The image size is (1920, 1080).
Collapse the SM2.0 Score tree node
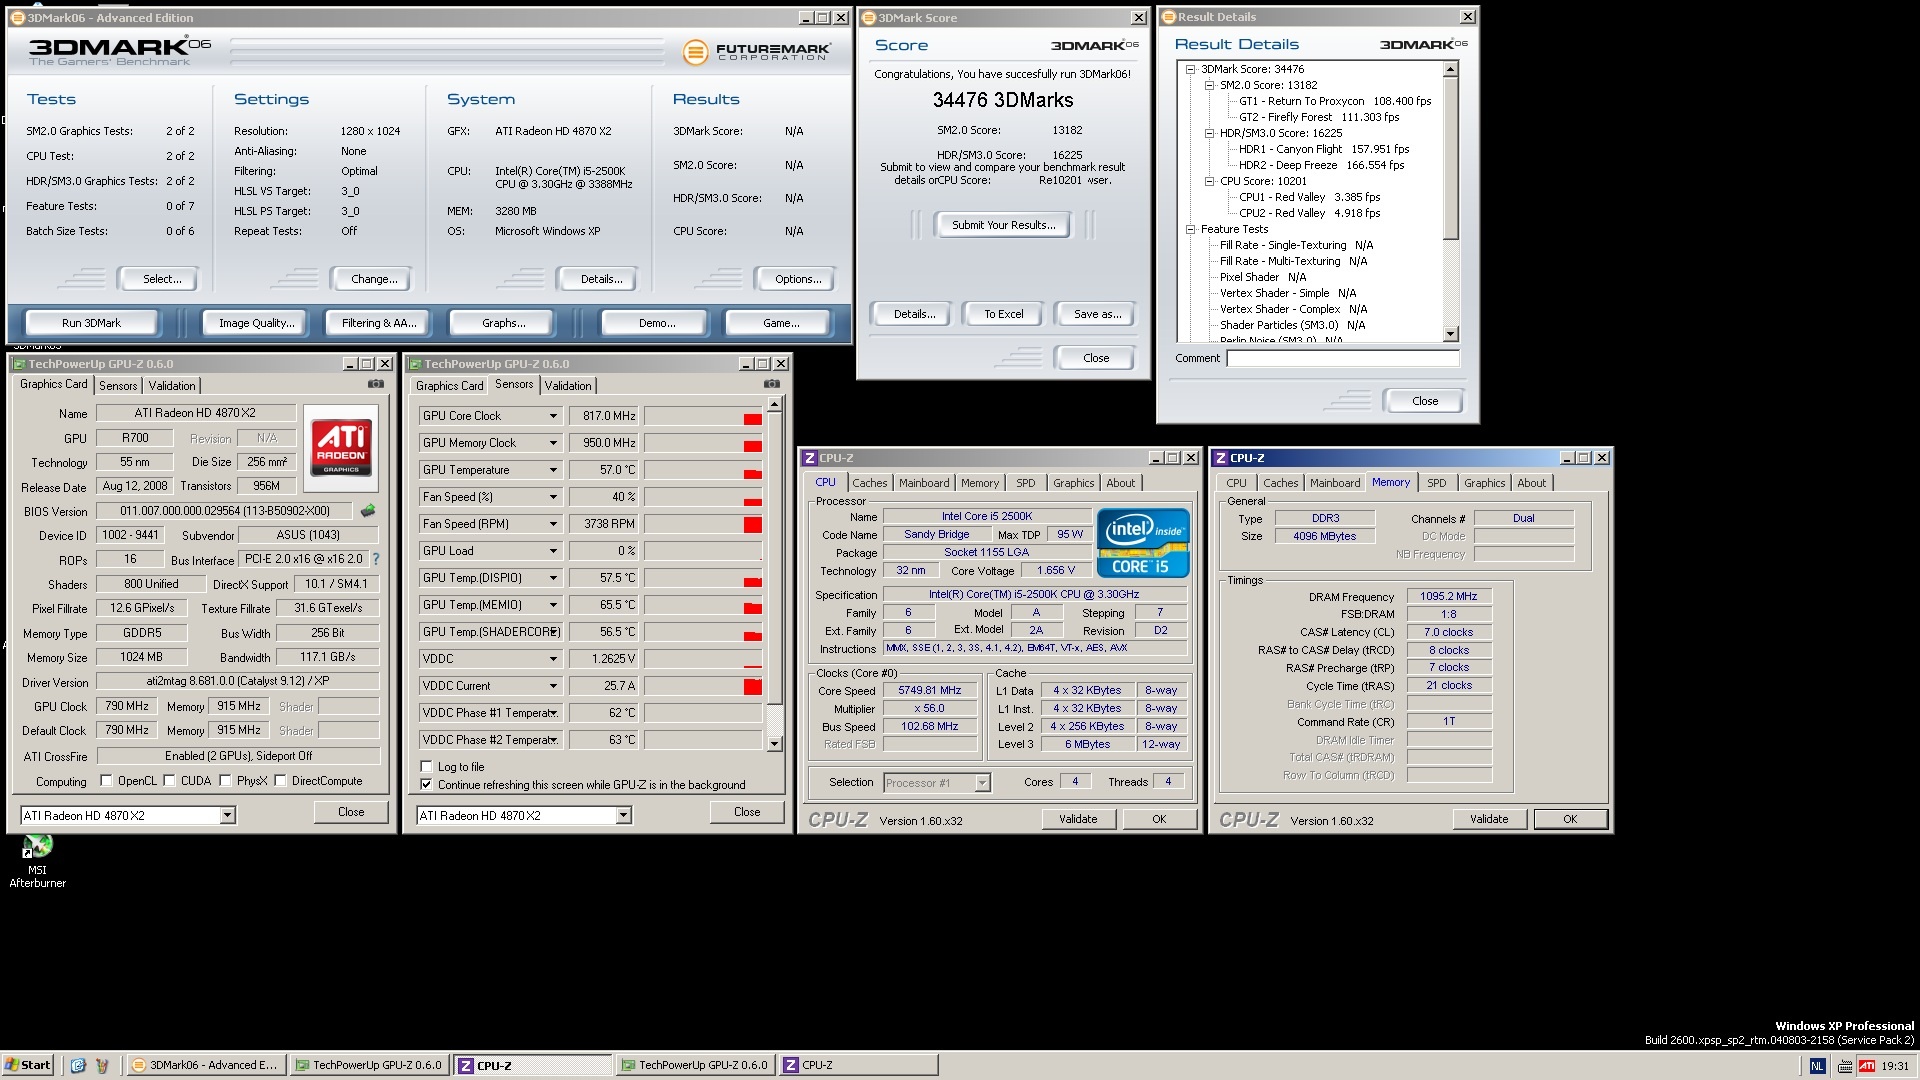coord(1209,85)
